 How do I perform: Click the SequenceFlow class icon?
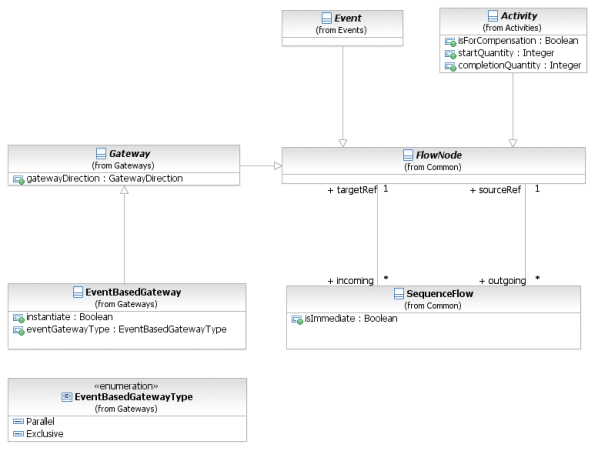(399, 294)
